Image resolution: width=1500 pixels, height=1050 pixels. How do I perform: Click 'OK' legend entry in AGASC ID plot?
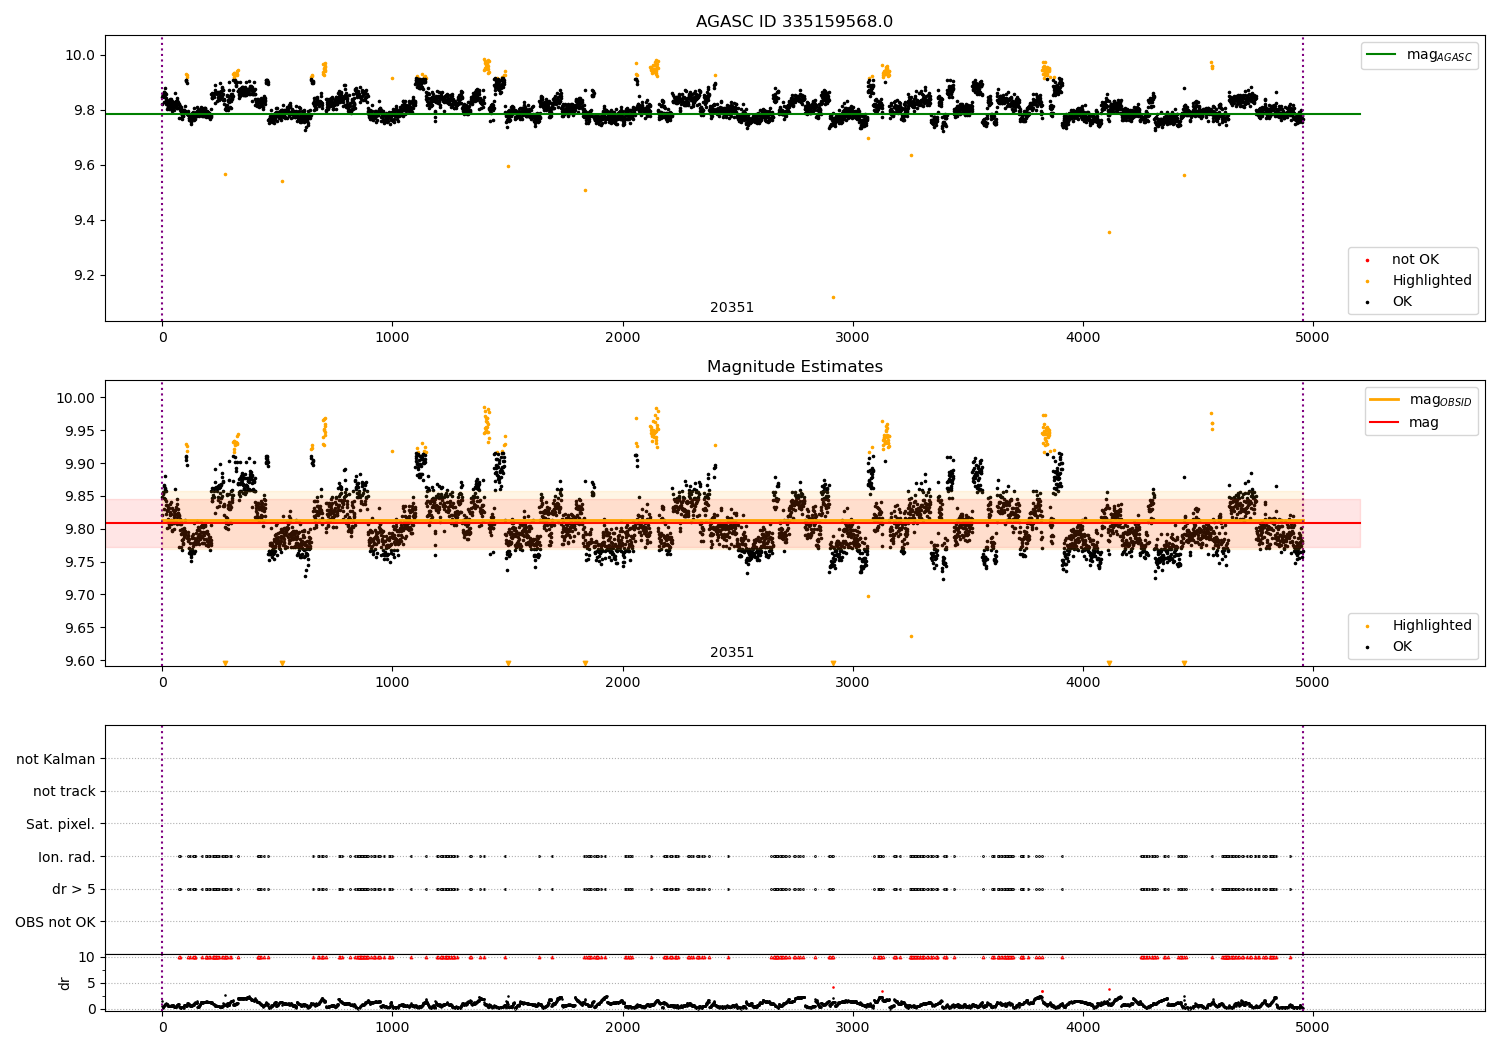click(x=1402, y=302)
